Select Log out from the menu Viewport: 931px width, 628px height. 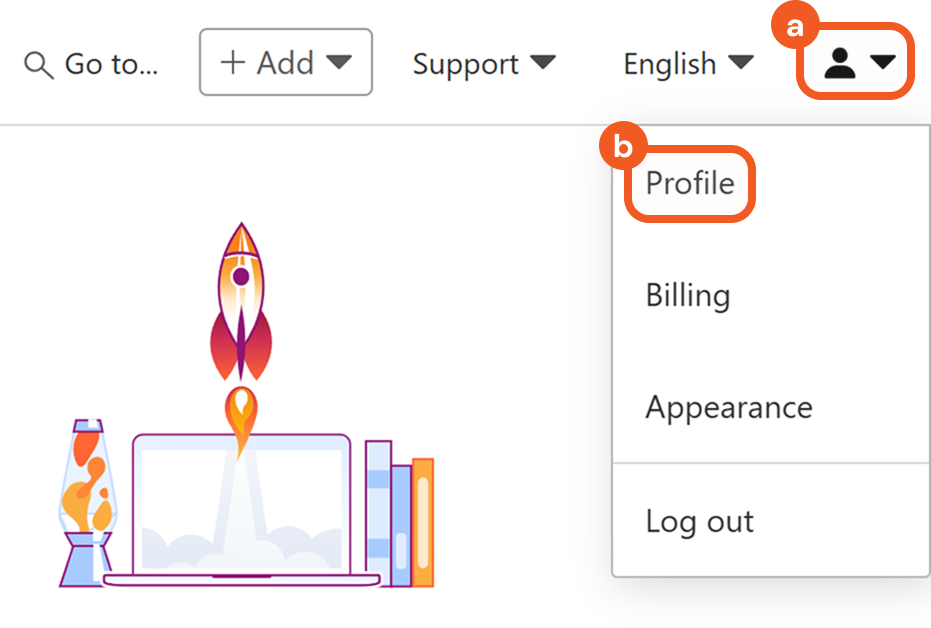click(x=700, y=521)
